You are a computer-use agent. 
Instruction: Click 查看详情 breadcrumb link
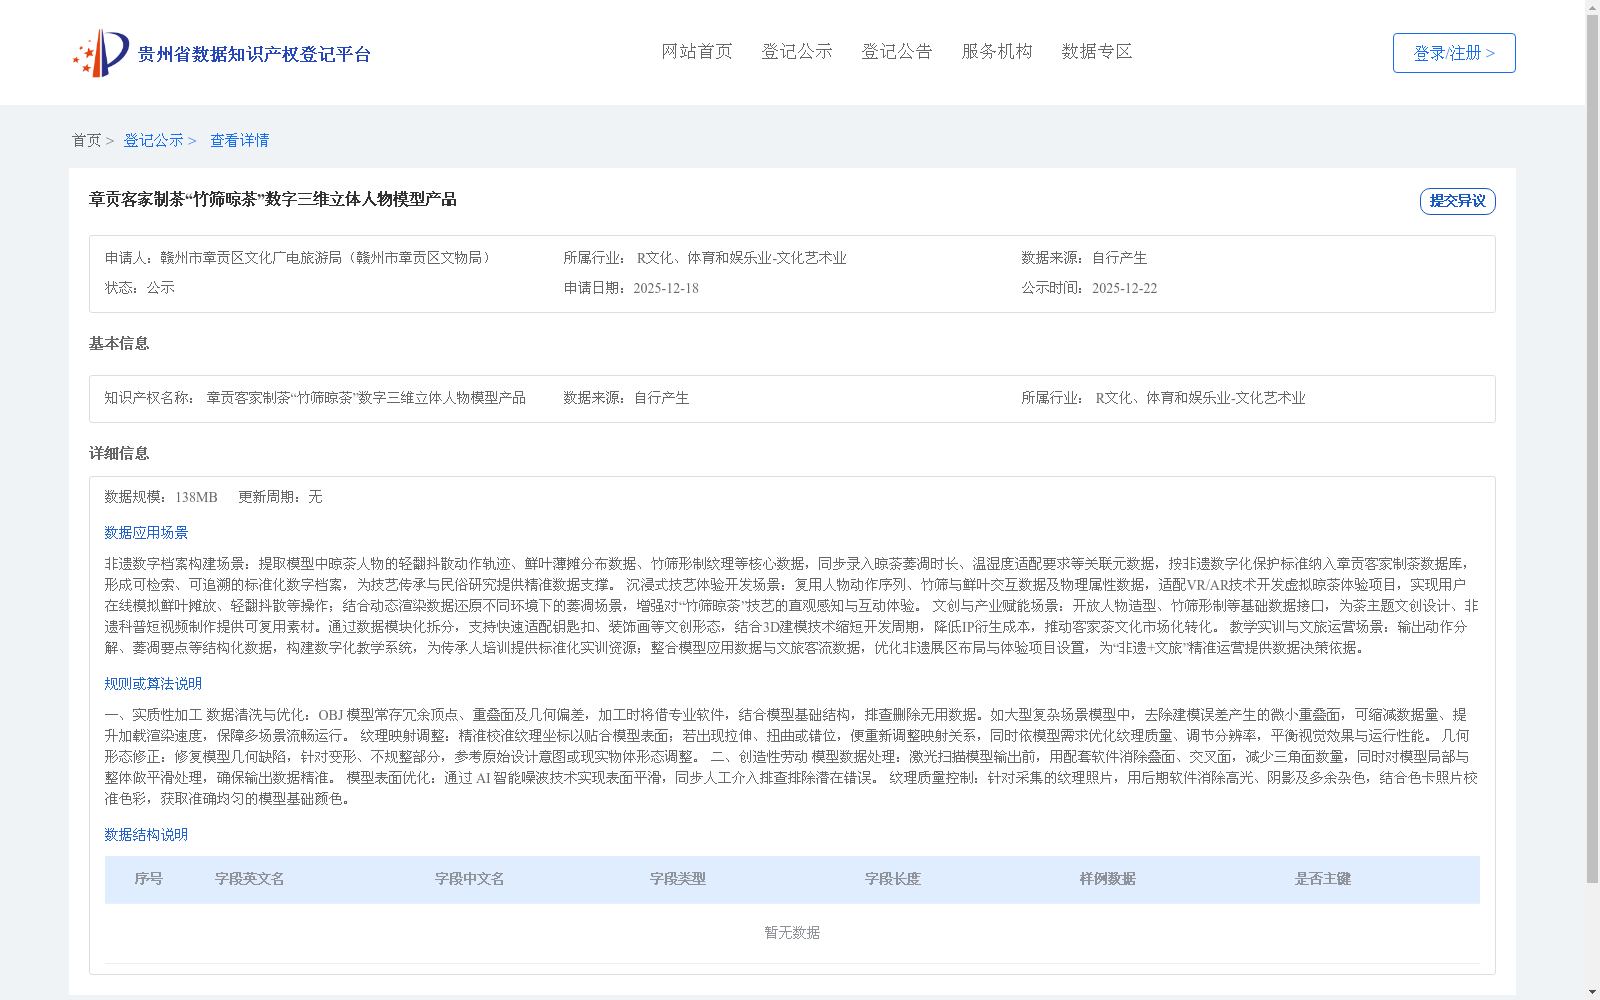click(239, 140)
